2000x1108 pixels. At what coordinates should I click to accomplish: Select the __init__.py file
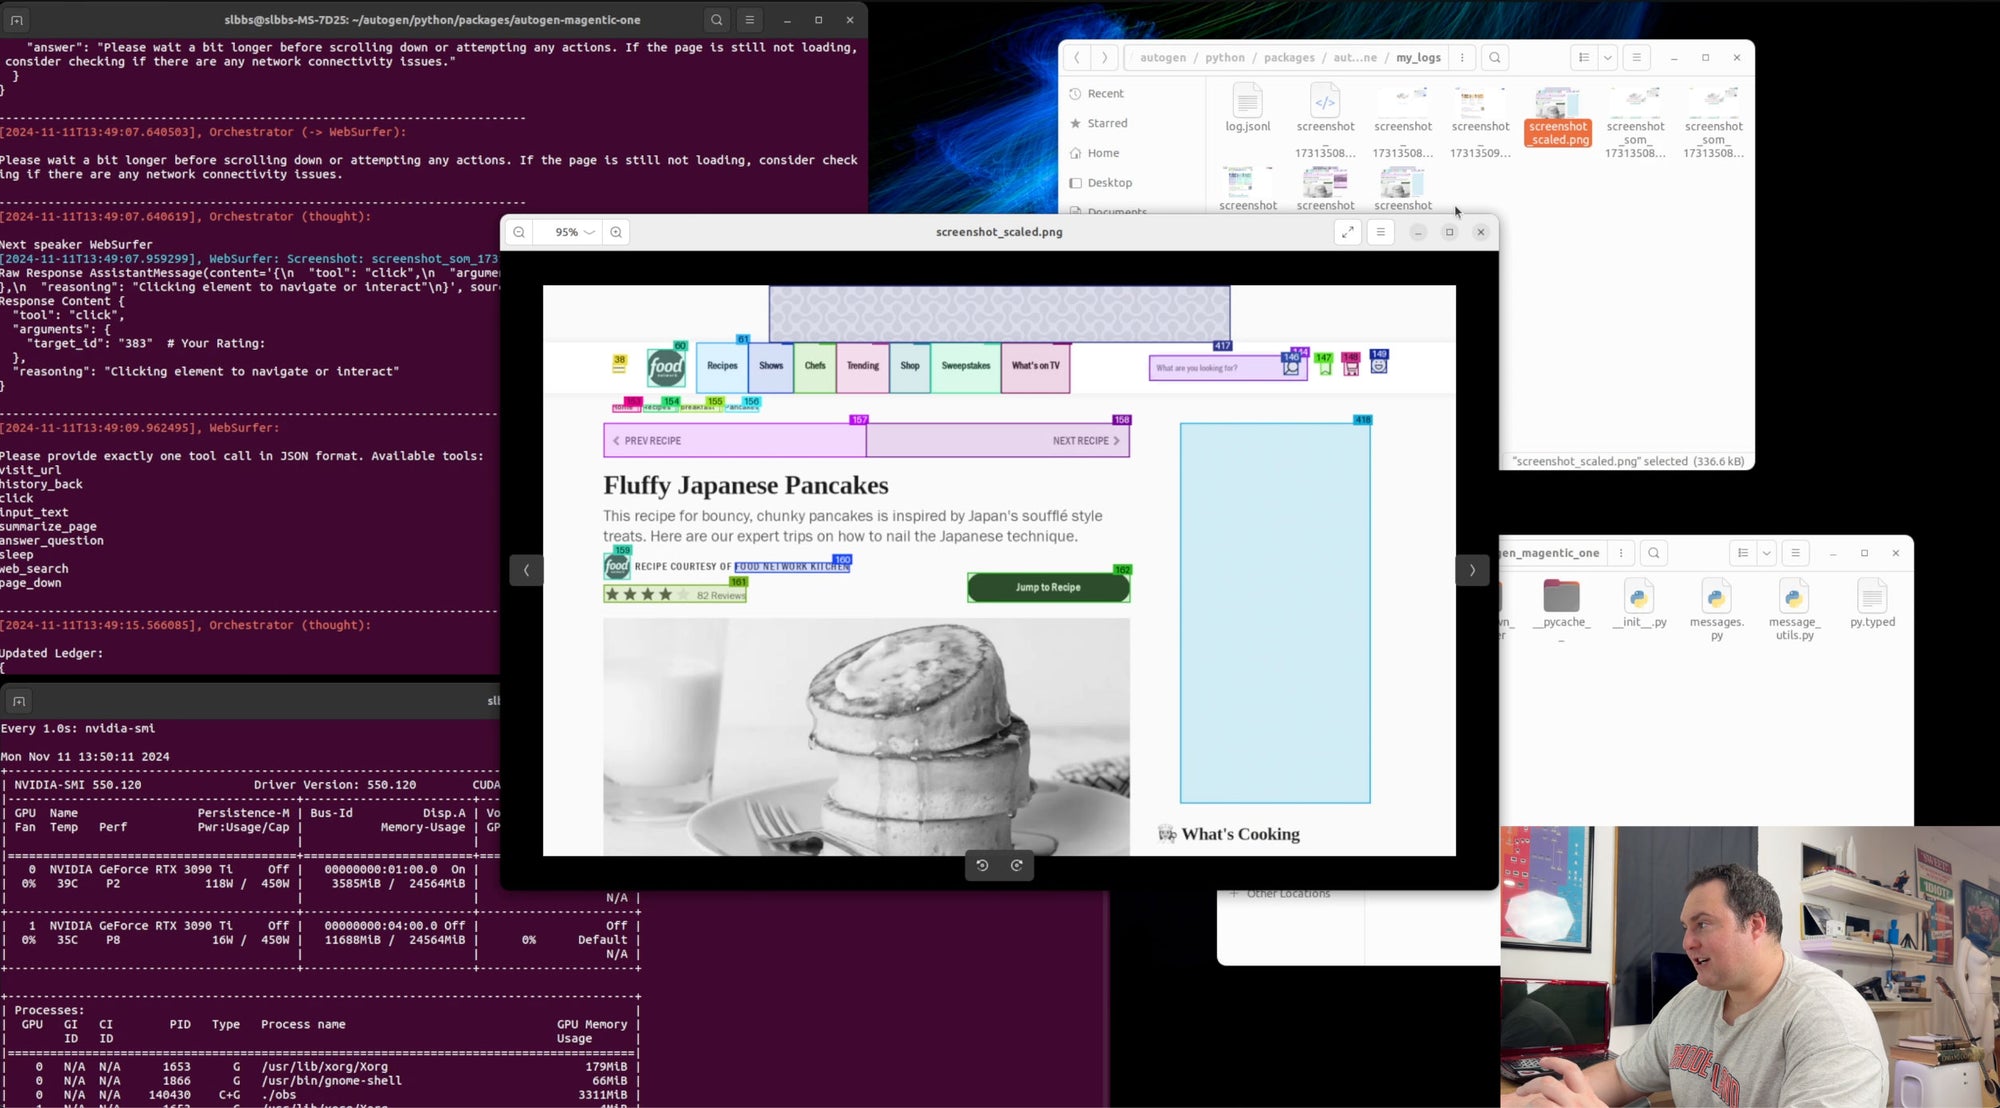1640,603
